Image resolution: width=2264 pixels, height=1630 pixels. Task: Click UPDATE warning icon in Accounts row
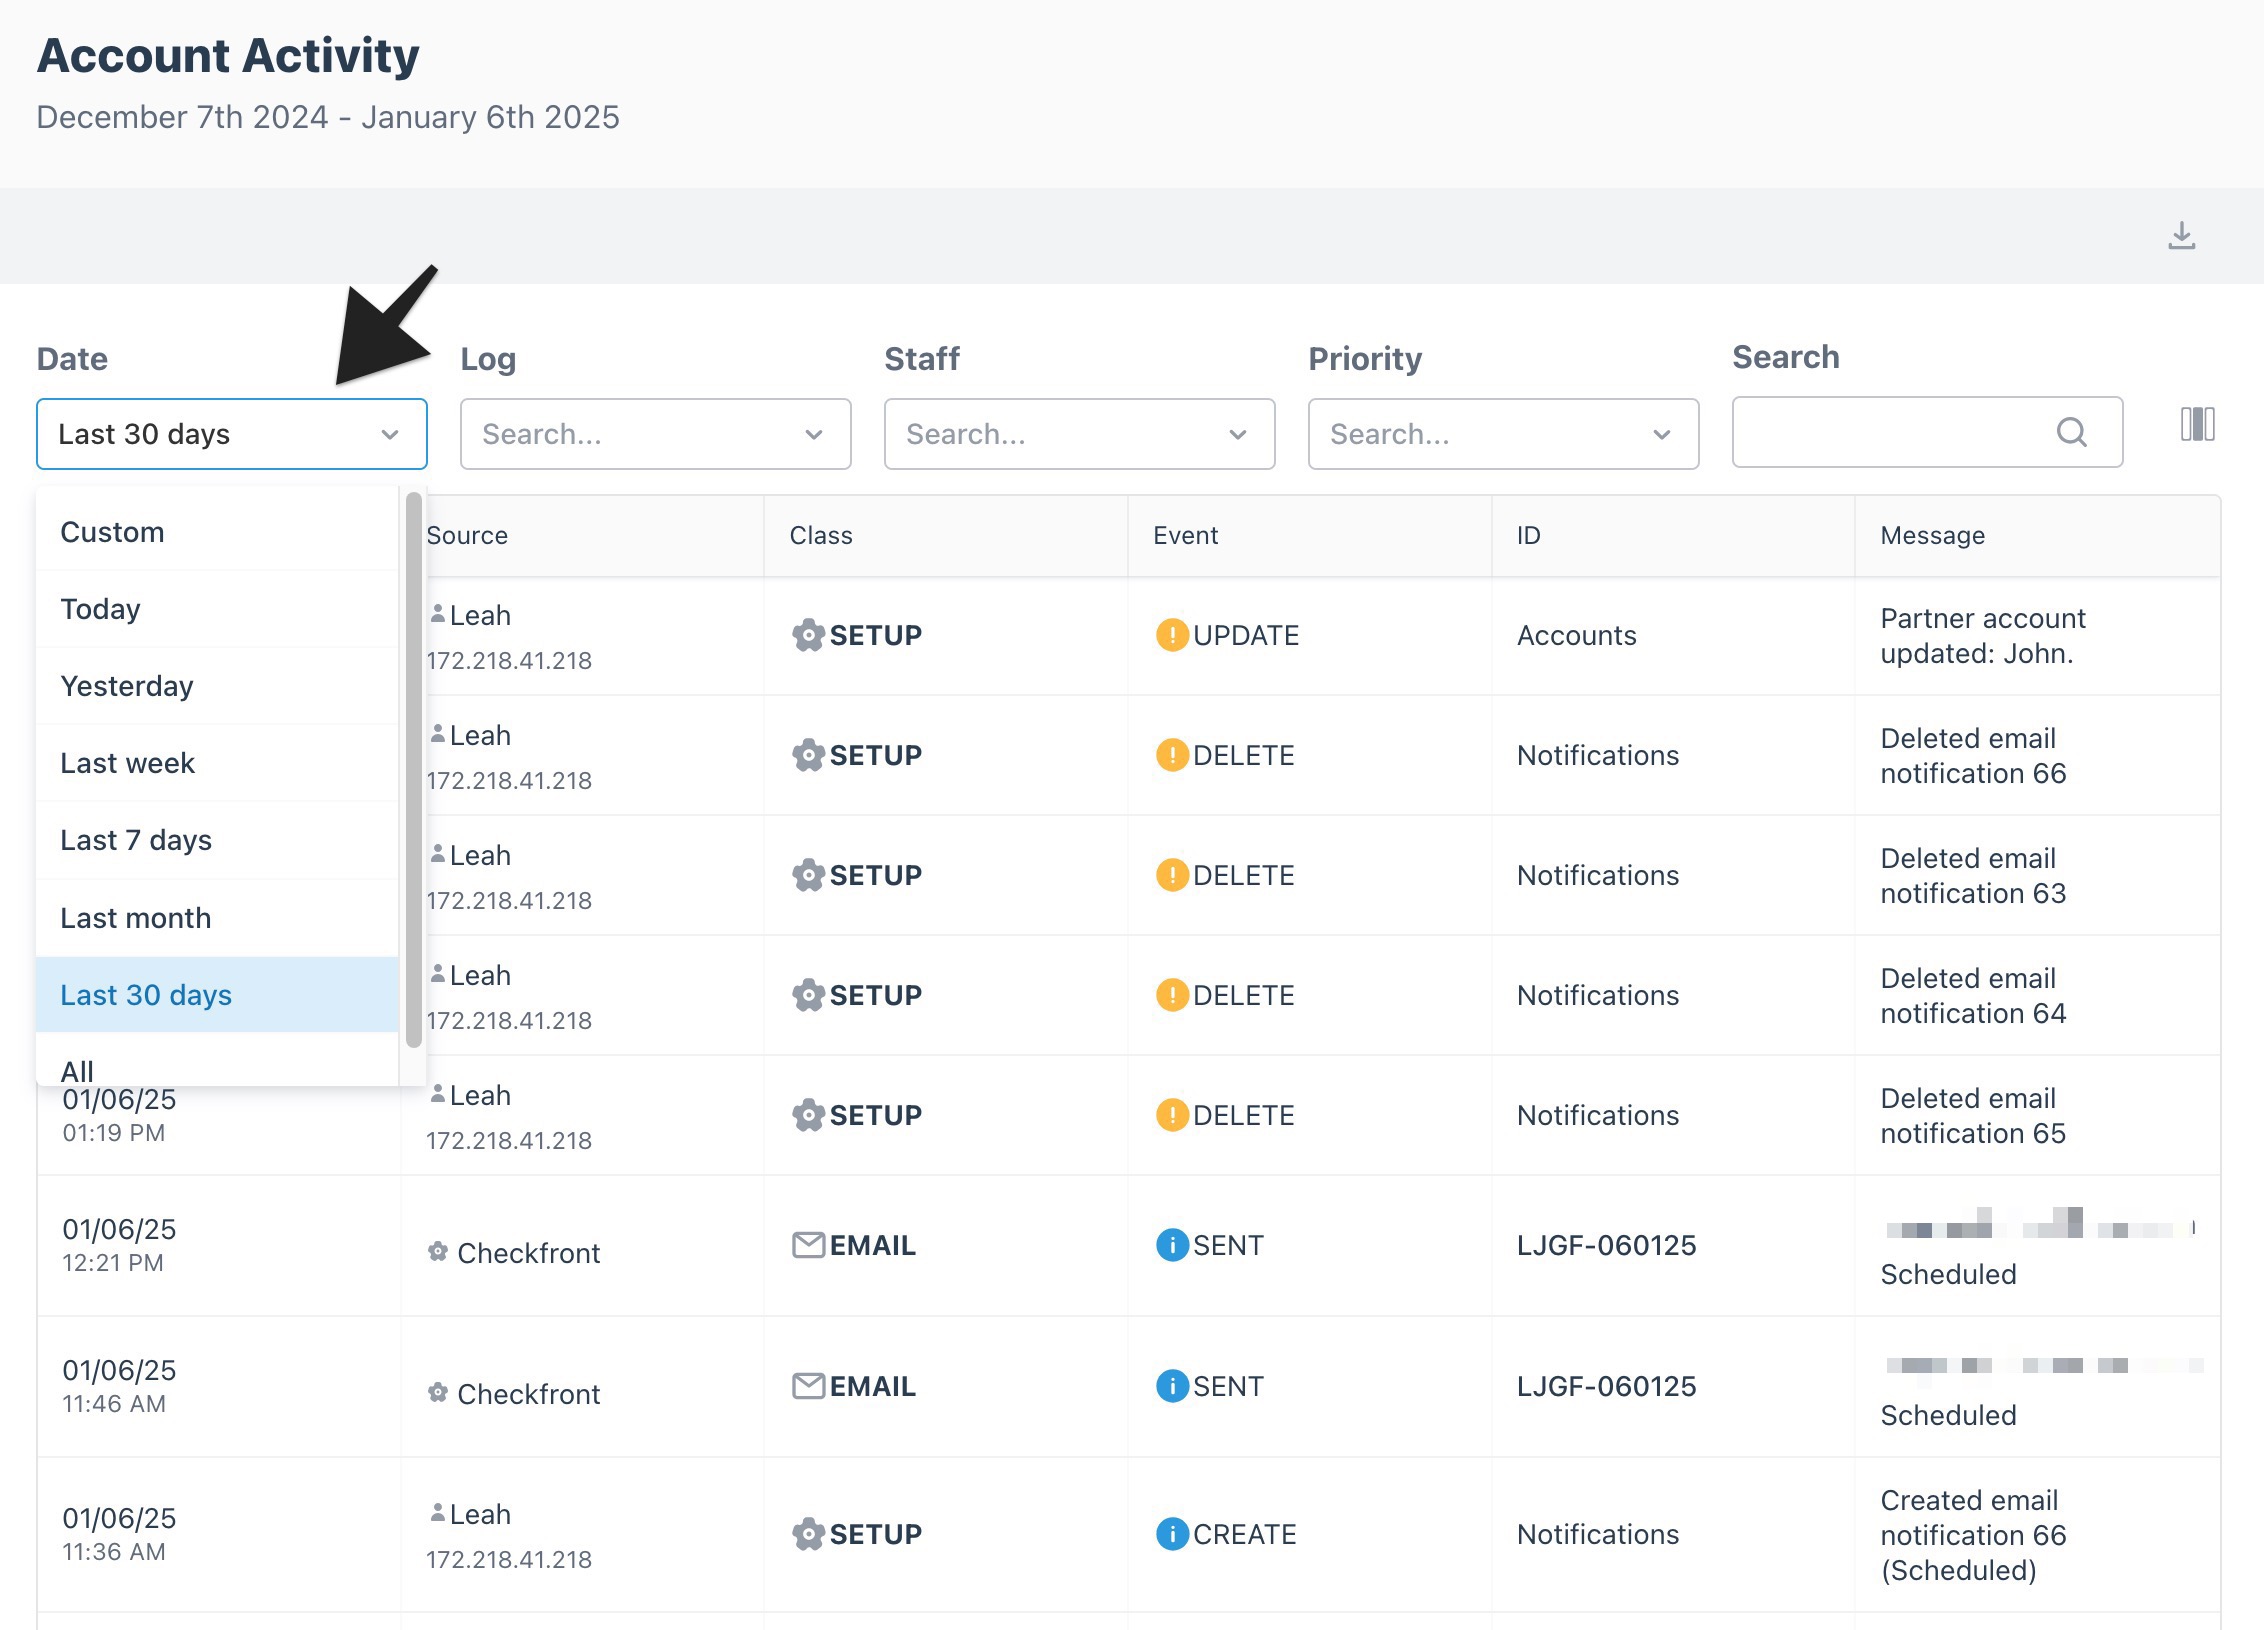(x=1171, y=635)
